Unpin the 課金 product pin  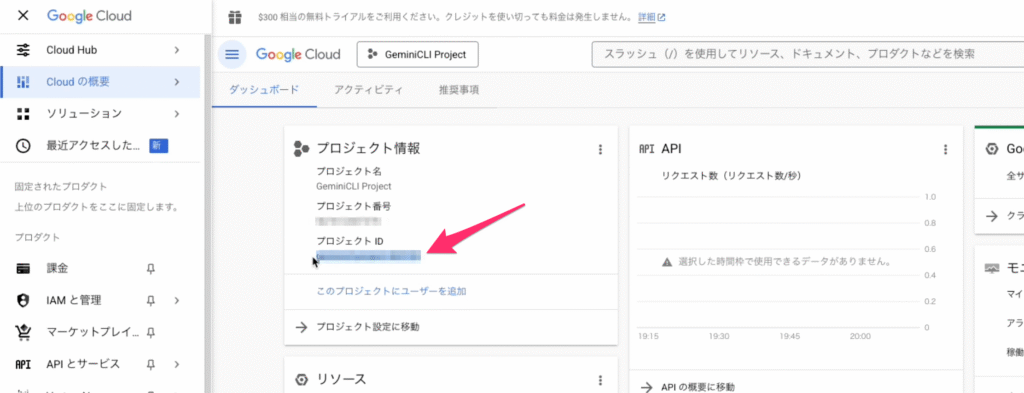151,268
